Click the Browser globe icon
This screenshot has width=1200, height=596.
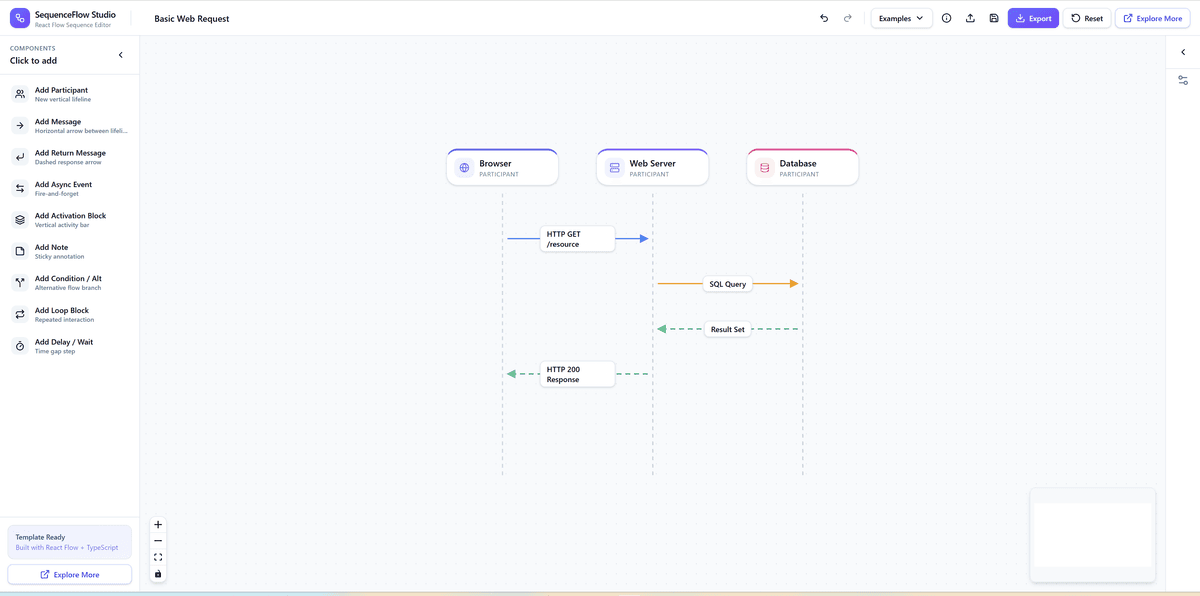464,168
